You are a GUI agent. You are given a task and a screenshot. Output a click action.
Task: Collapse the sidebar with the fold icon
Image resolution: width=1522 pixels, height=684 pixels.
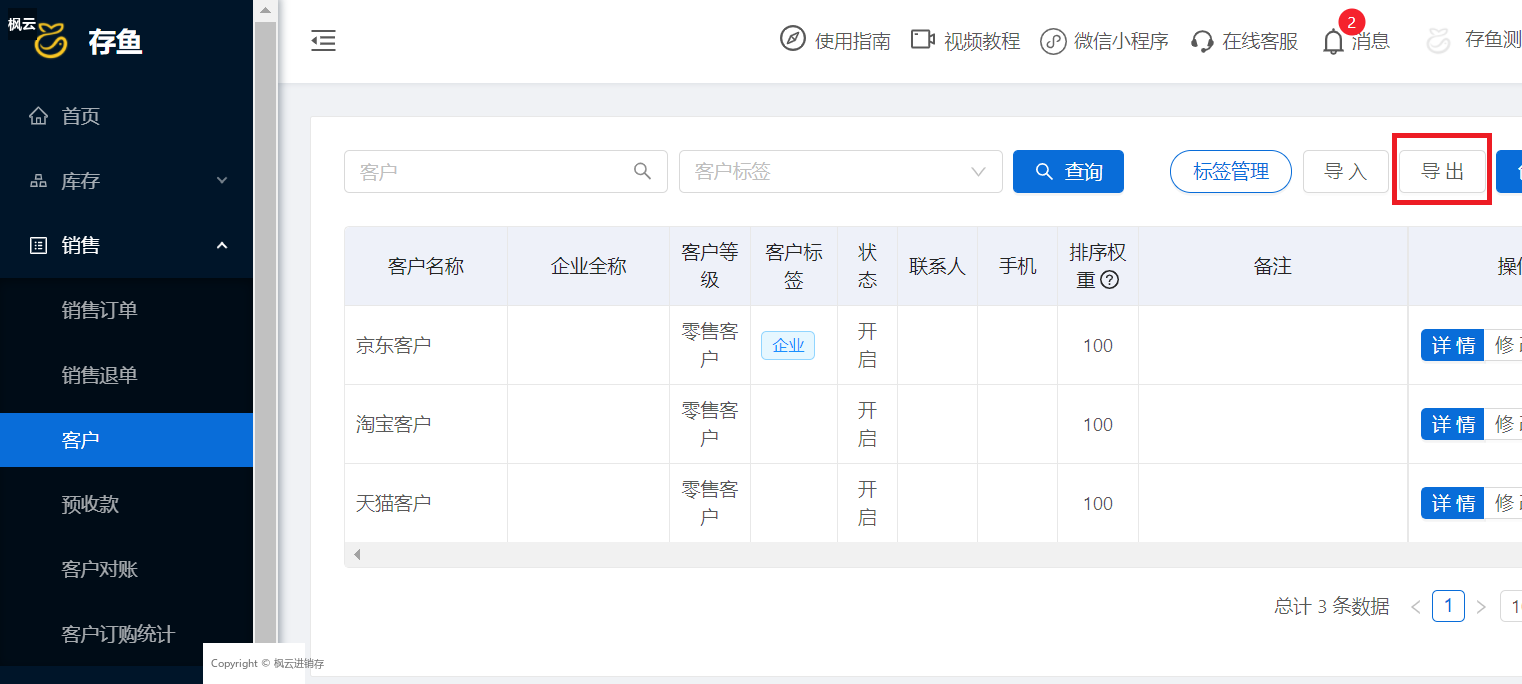point(323,41)
